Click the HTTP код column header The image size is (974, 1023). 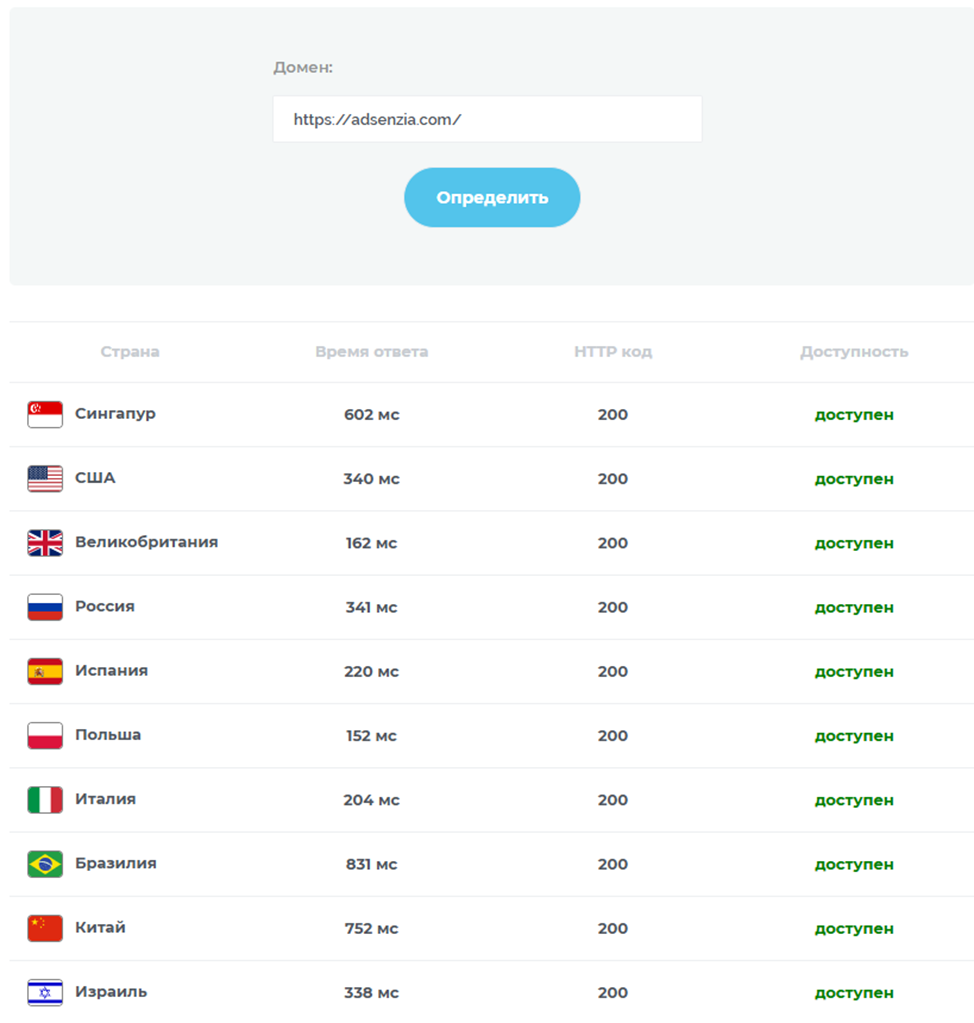tap(613, 352)
